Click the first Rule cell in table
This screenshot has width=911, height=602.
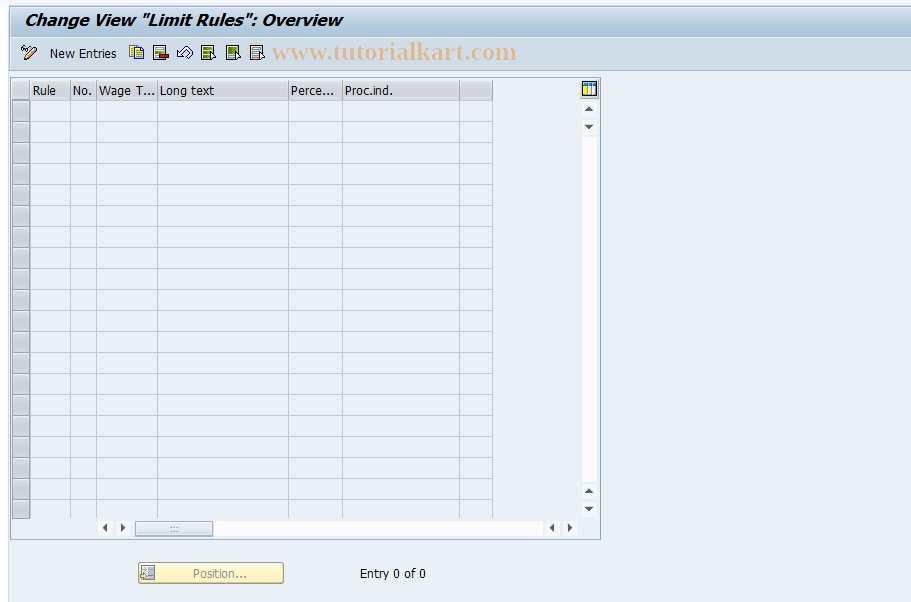coord(50,111)
